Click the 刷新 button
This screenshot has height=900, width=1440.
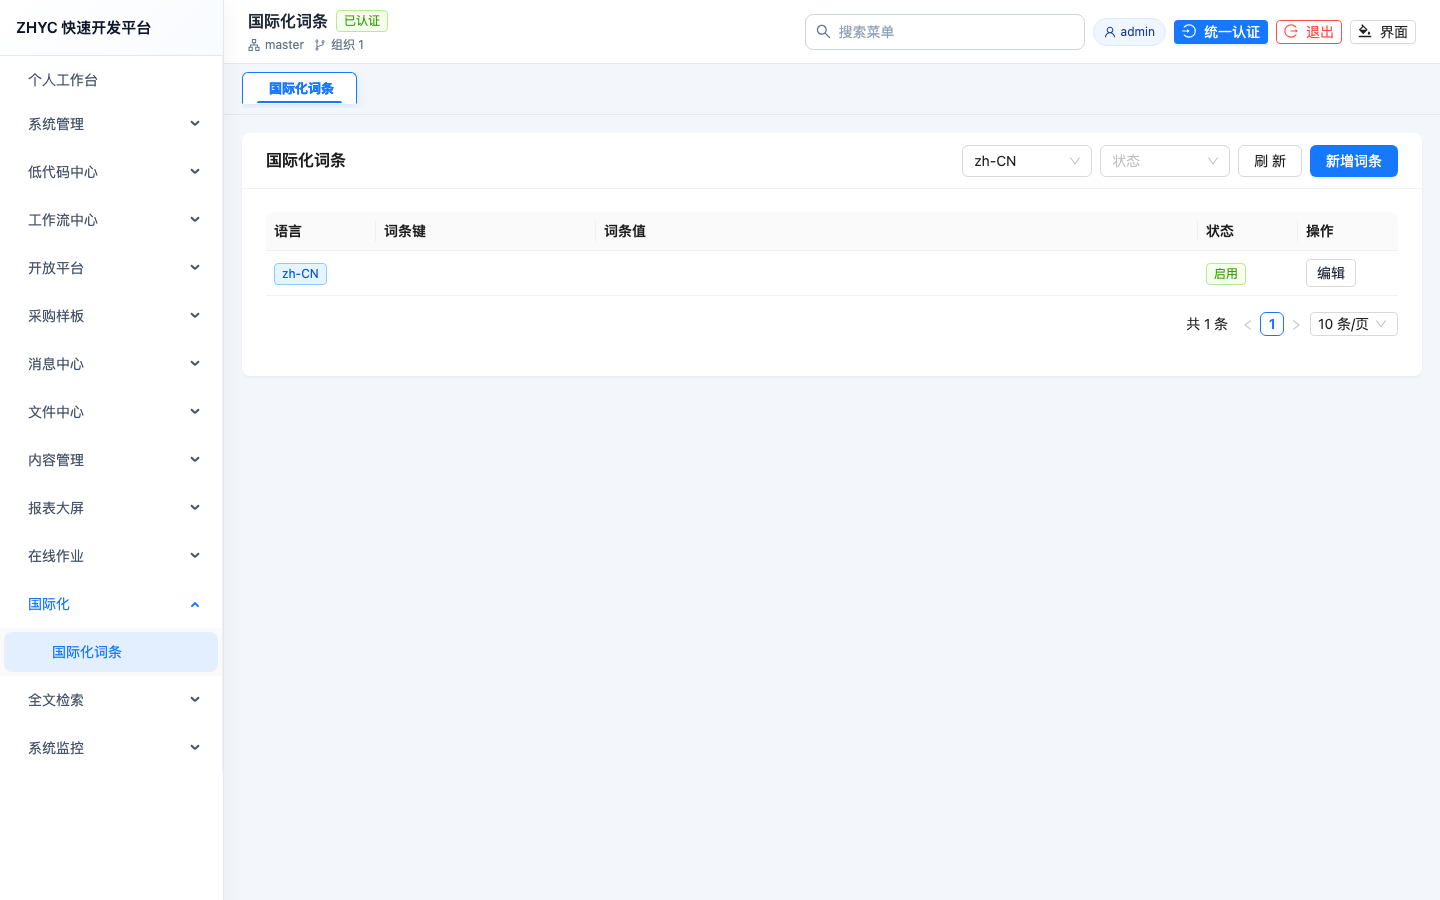[x=1269, y=161]
